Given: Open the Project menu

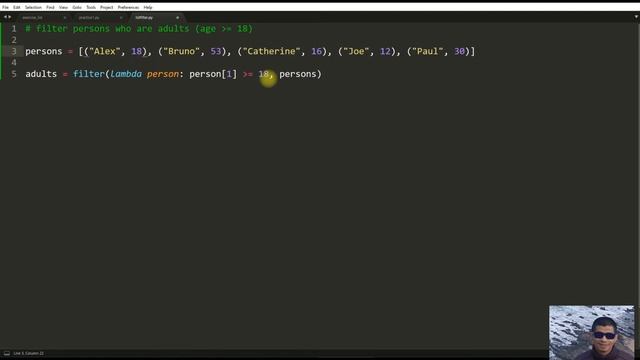Looking at the screenshot, I should coord(107,7).
